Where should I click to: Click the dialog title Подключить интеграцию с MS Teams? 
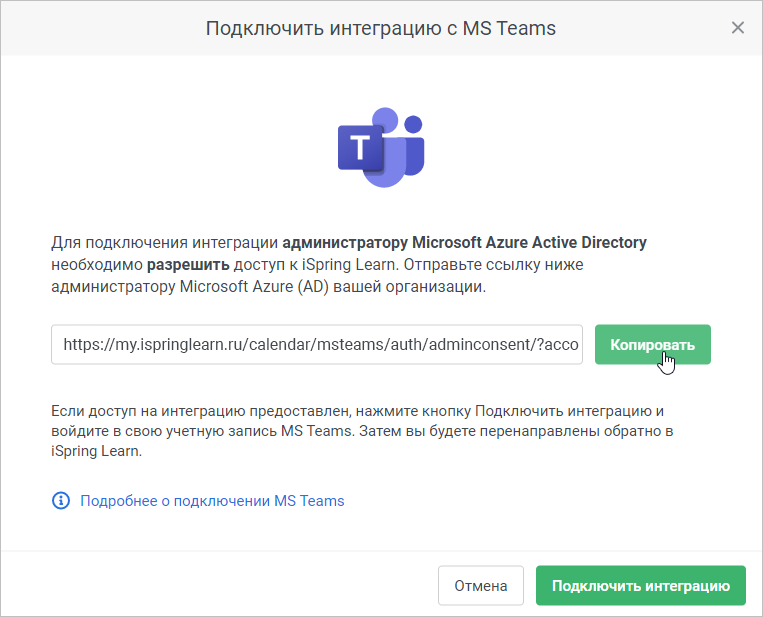pyautogui.click(x=381, y=28)
